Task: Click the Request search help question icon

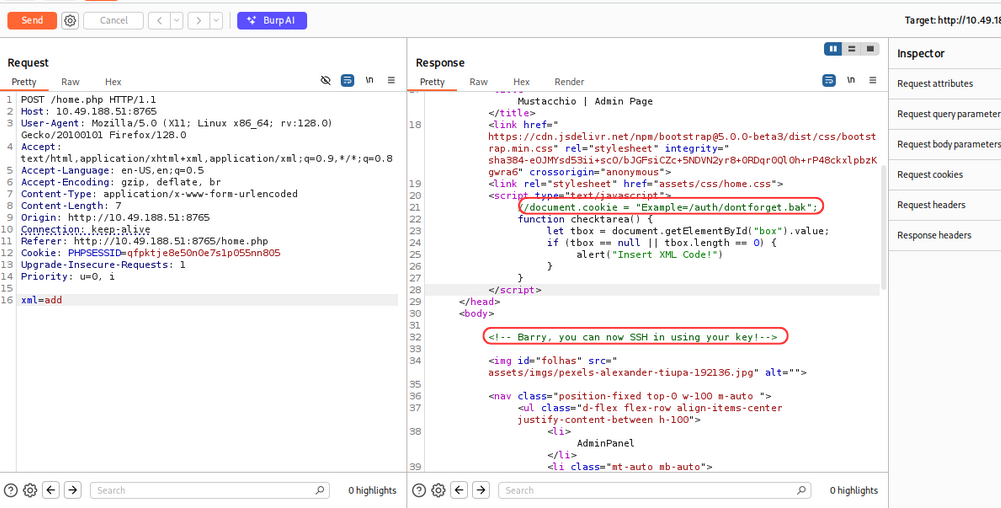Action: click(x=11, y=490)
